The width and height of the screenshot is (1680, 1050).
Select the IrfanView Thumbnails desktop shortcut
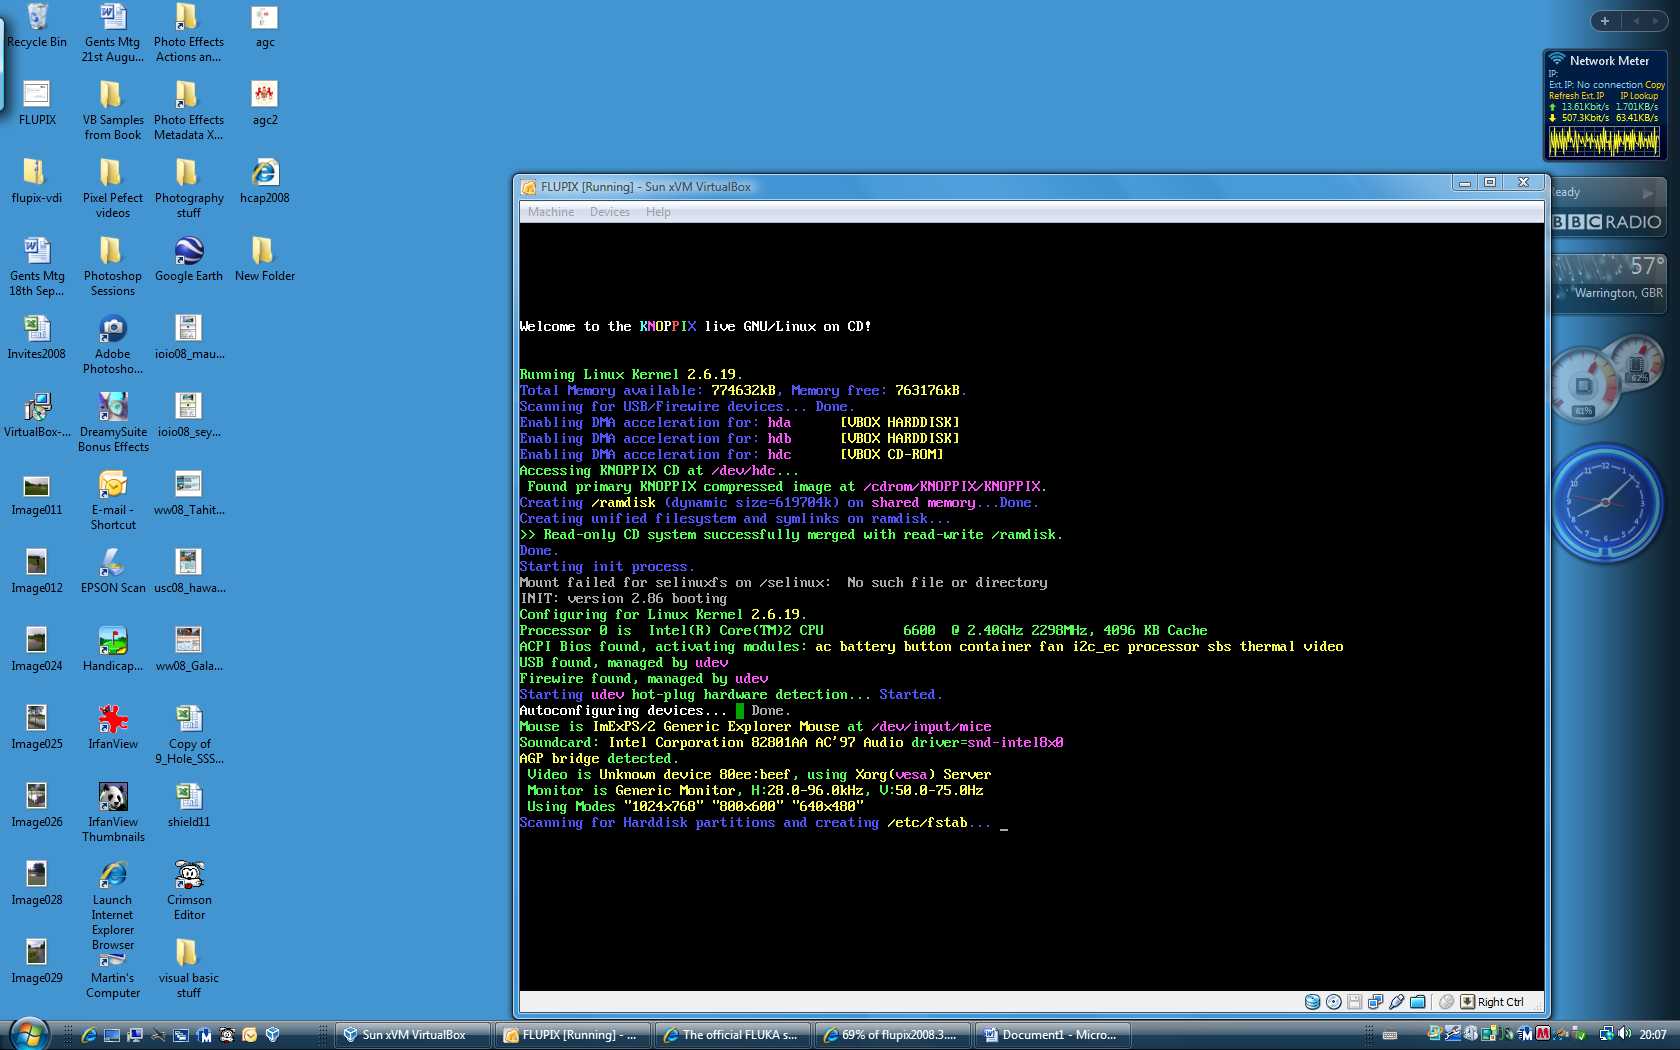pos(113,813)
